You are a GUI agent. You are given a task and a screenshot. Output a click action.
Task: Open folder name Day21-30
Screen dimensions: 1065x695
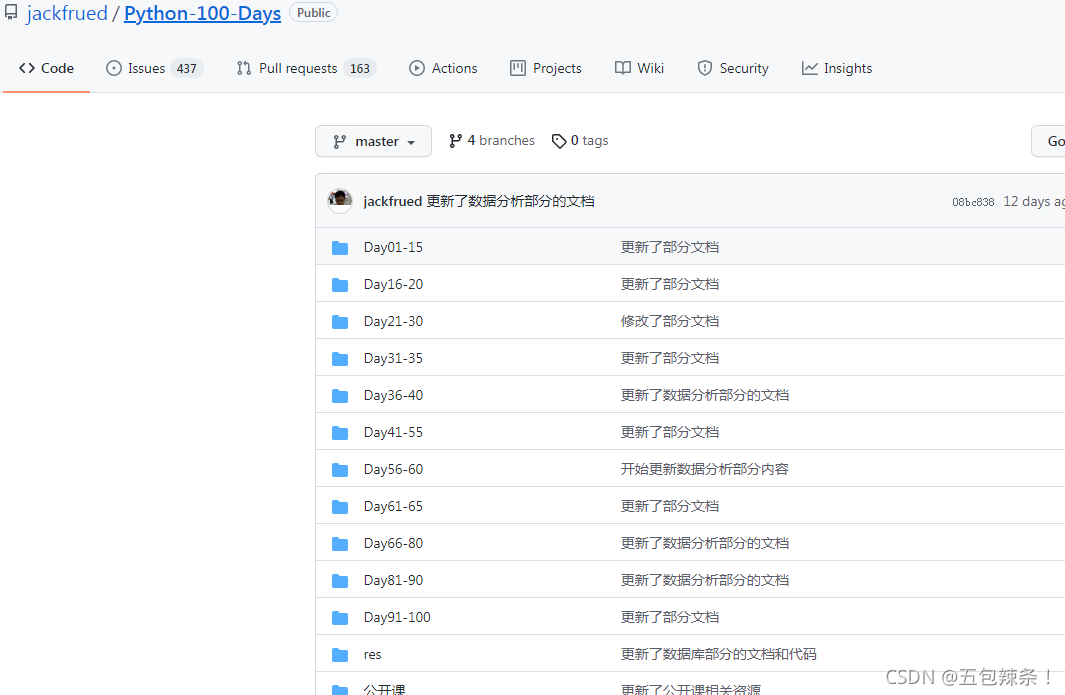[393, 321]
